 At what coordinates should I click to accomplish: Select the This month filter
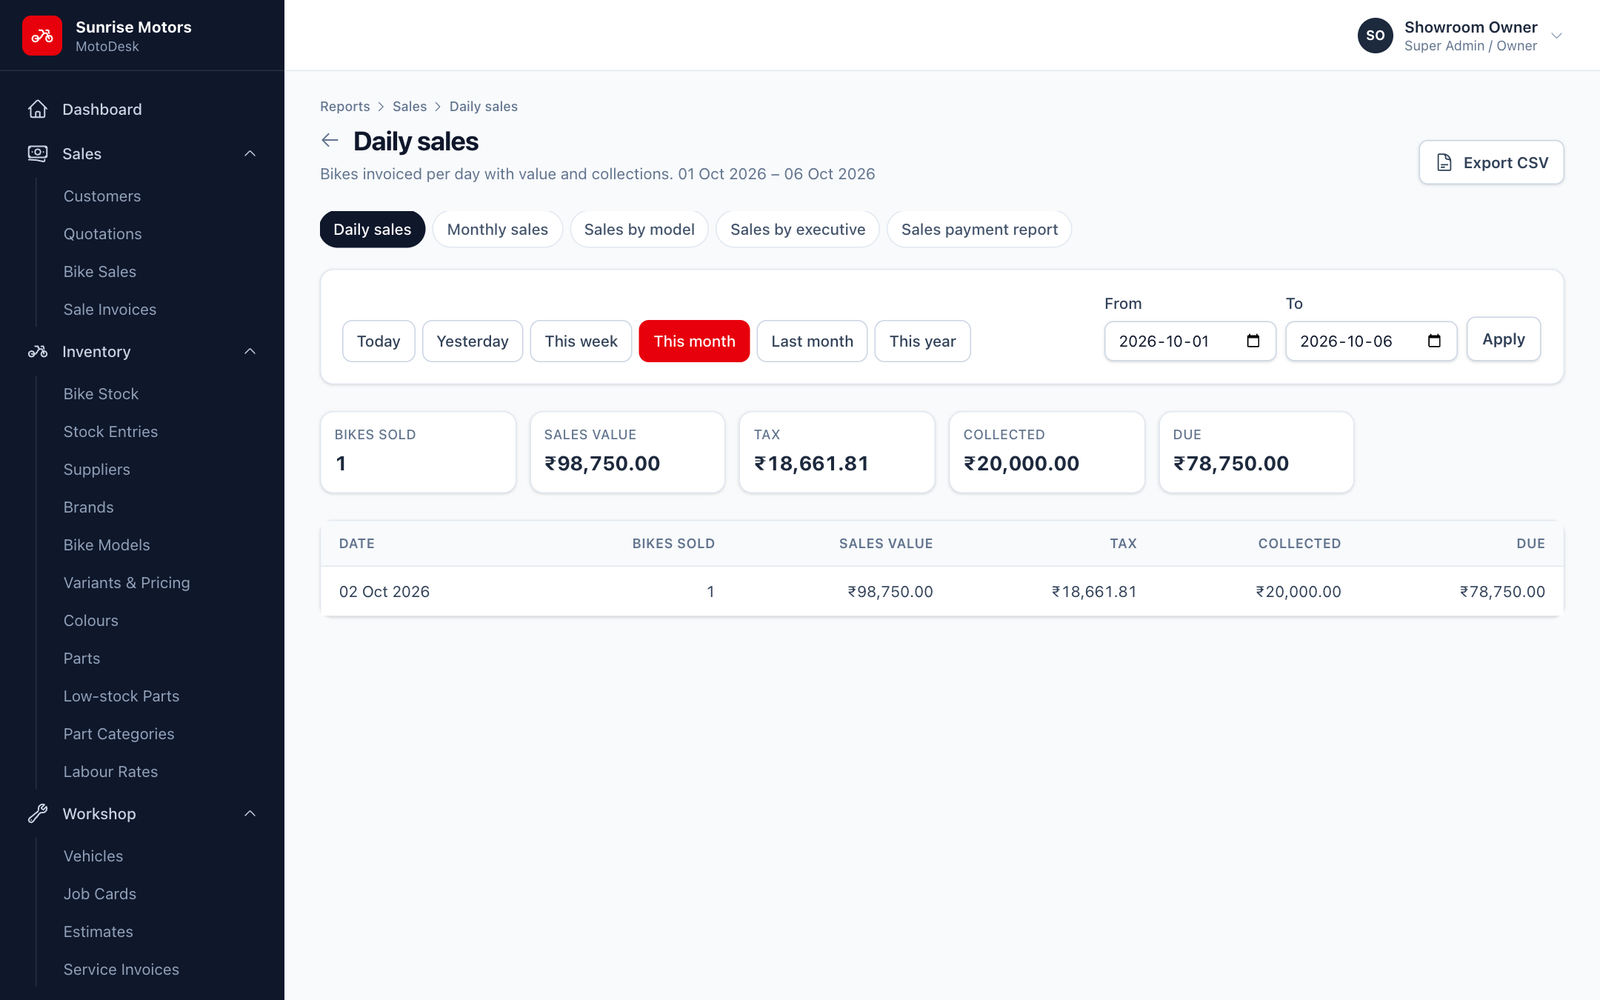pyautogui.click(x=694, y=341)
